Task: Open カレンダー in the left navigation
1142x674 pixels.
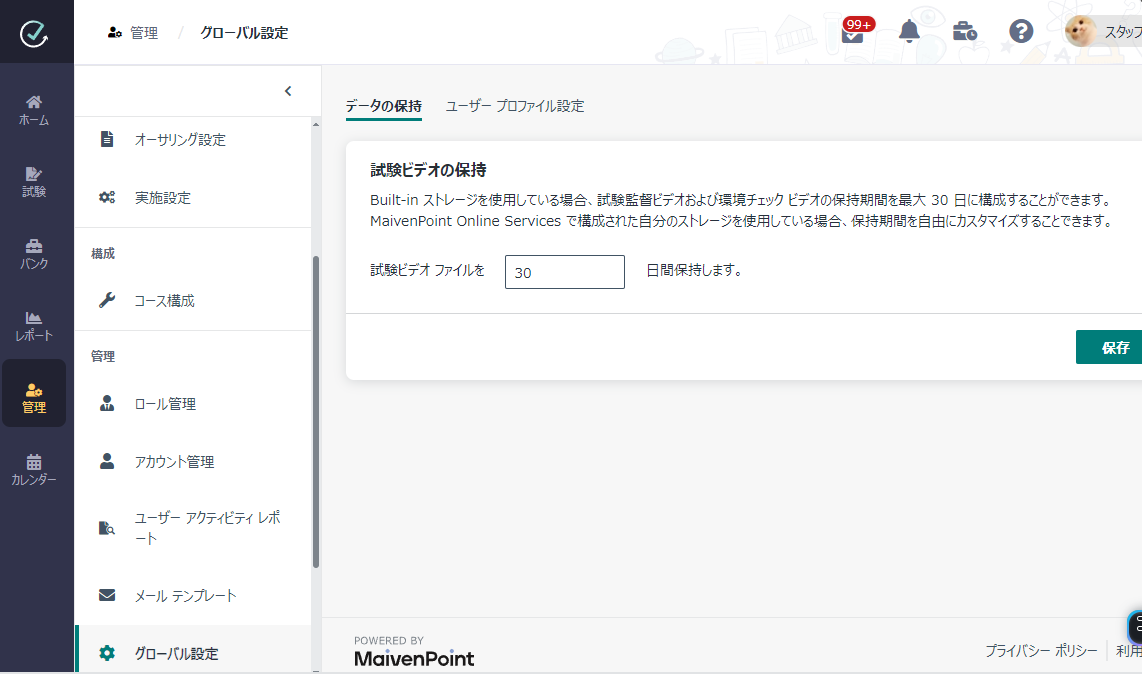Action: pyautogui.click(x=34, y=470)
